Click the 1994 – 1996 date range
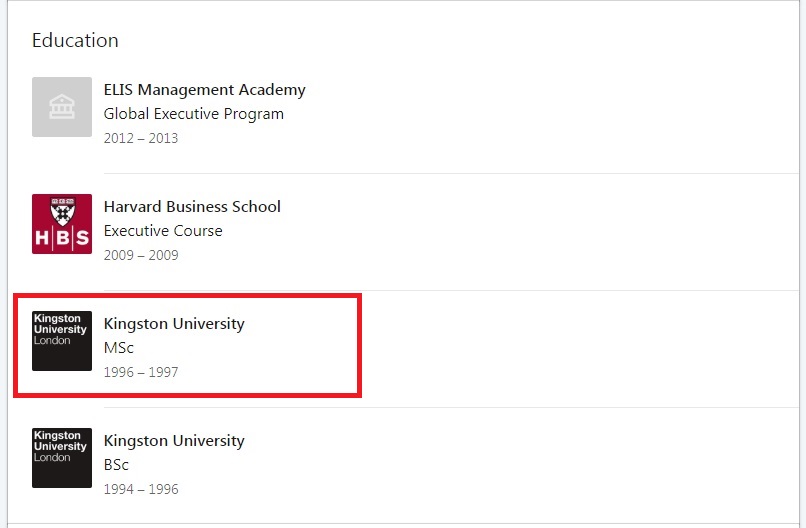The width and height of the screenshot is (806, 528). click(141, 489)
